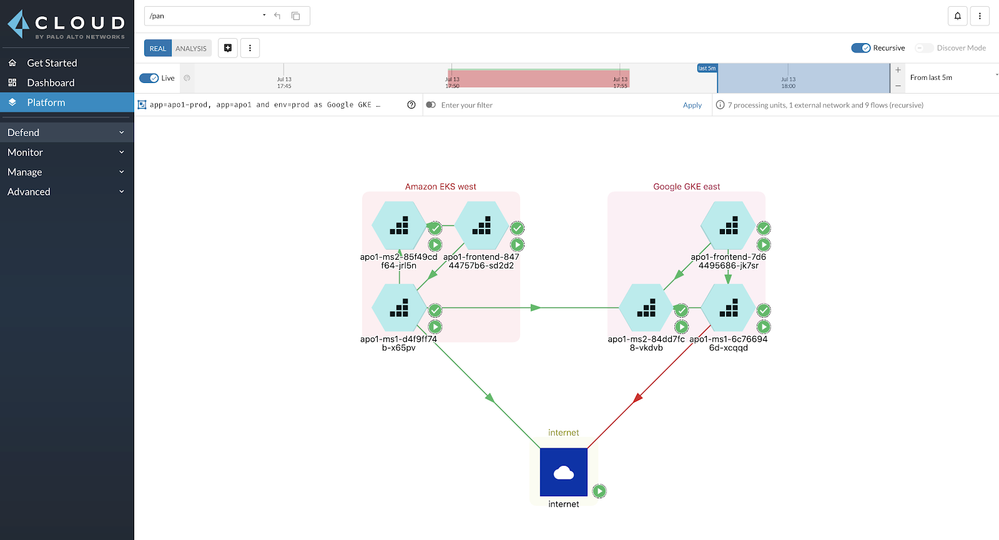Click the help icon beside Live
999x540 pixels.
pos(187,78)
